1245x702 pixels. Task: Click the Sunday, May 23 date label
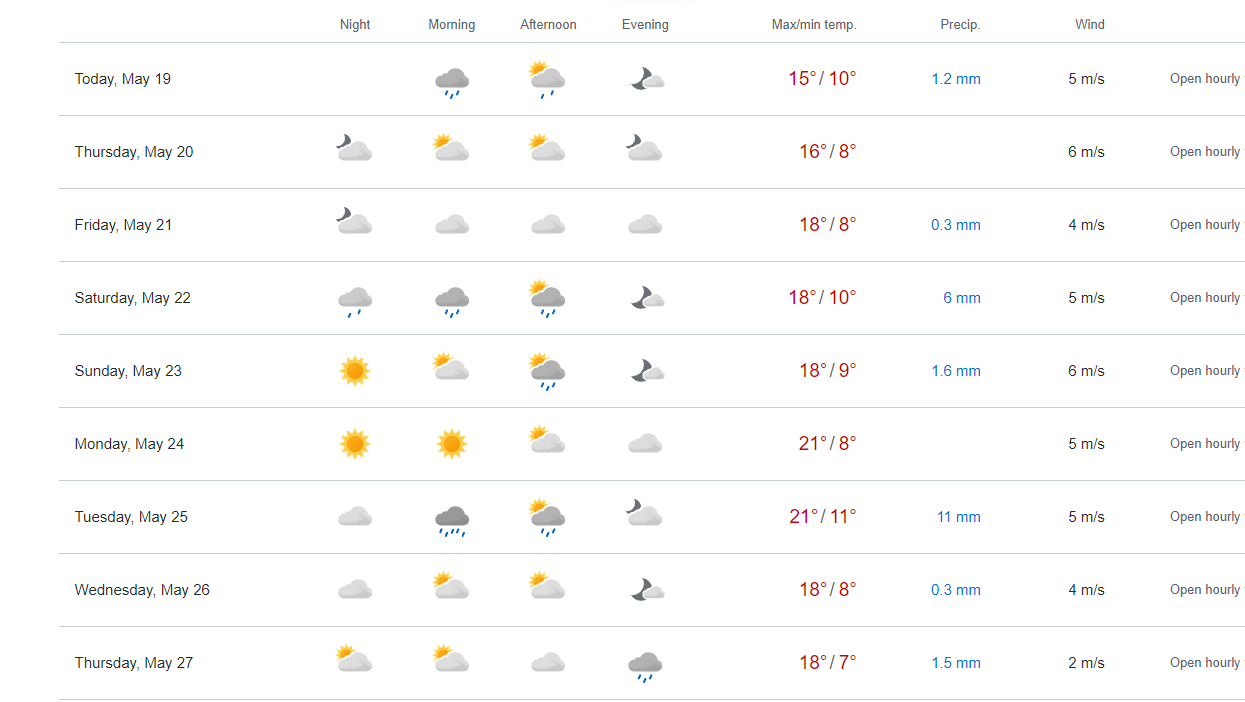pos(128,371)
